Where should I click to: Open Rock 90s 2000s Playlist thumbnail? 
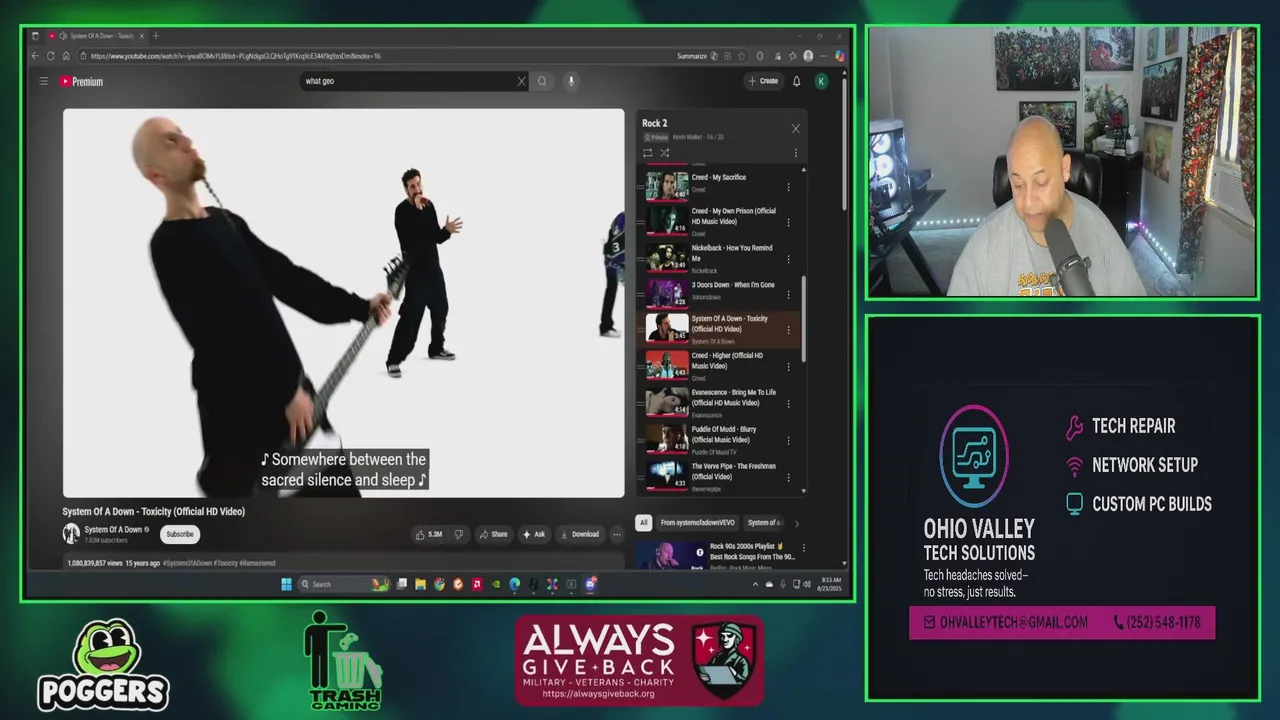pos(670,555)
